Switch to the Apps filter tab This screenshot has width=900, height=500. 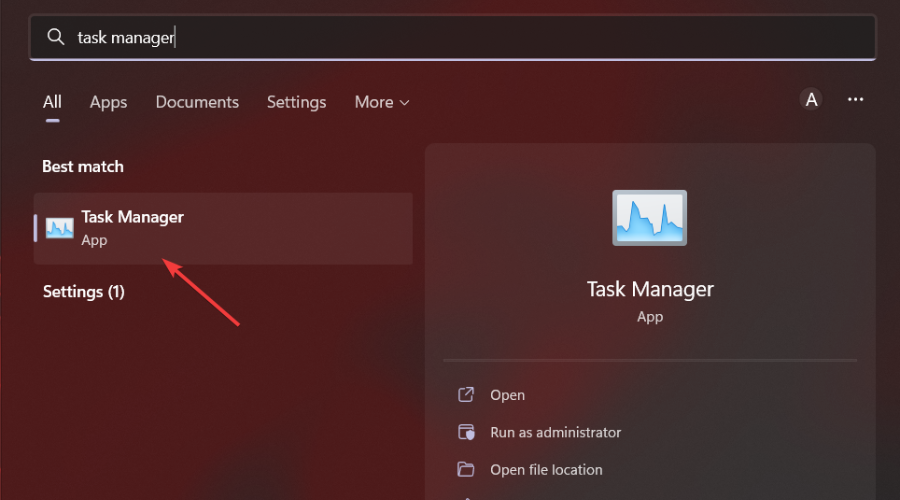108,102
